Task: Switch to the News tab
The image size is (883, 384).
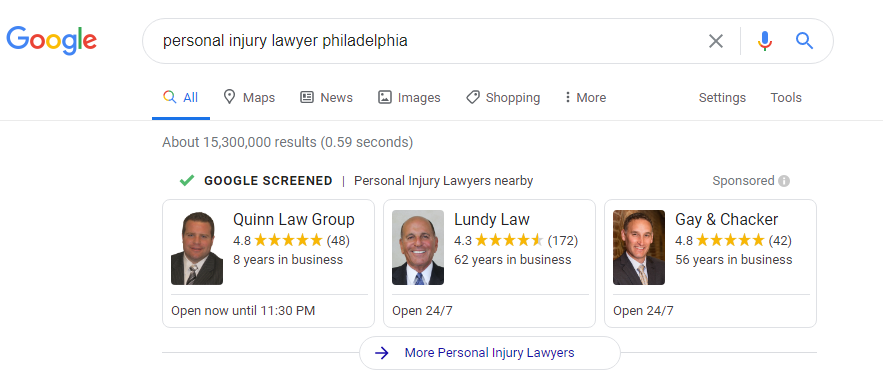Action: click(326, 97)
